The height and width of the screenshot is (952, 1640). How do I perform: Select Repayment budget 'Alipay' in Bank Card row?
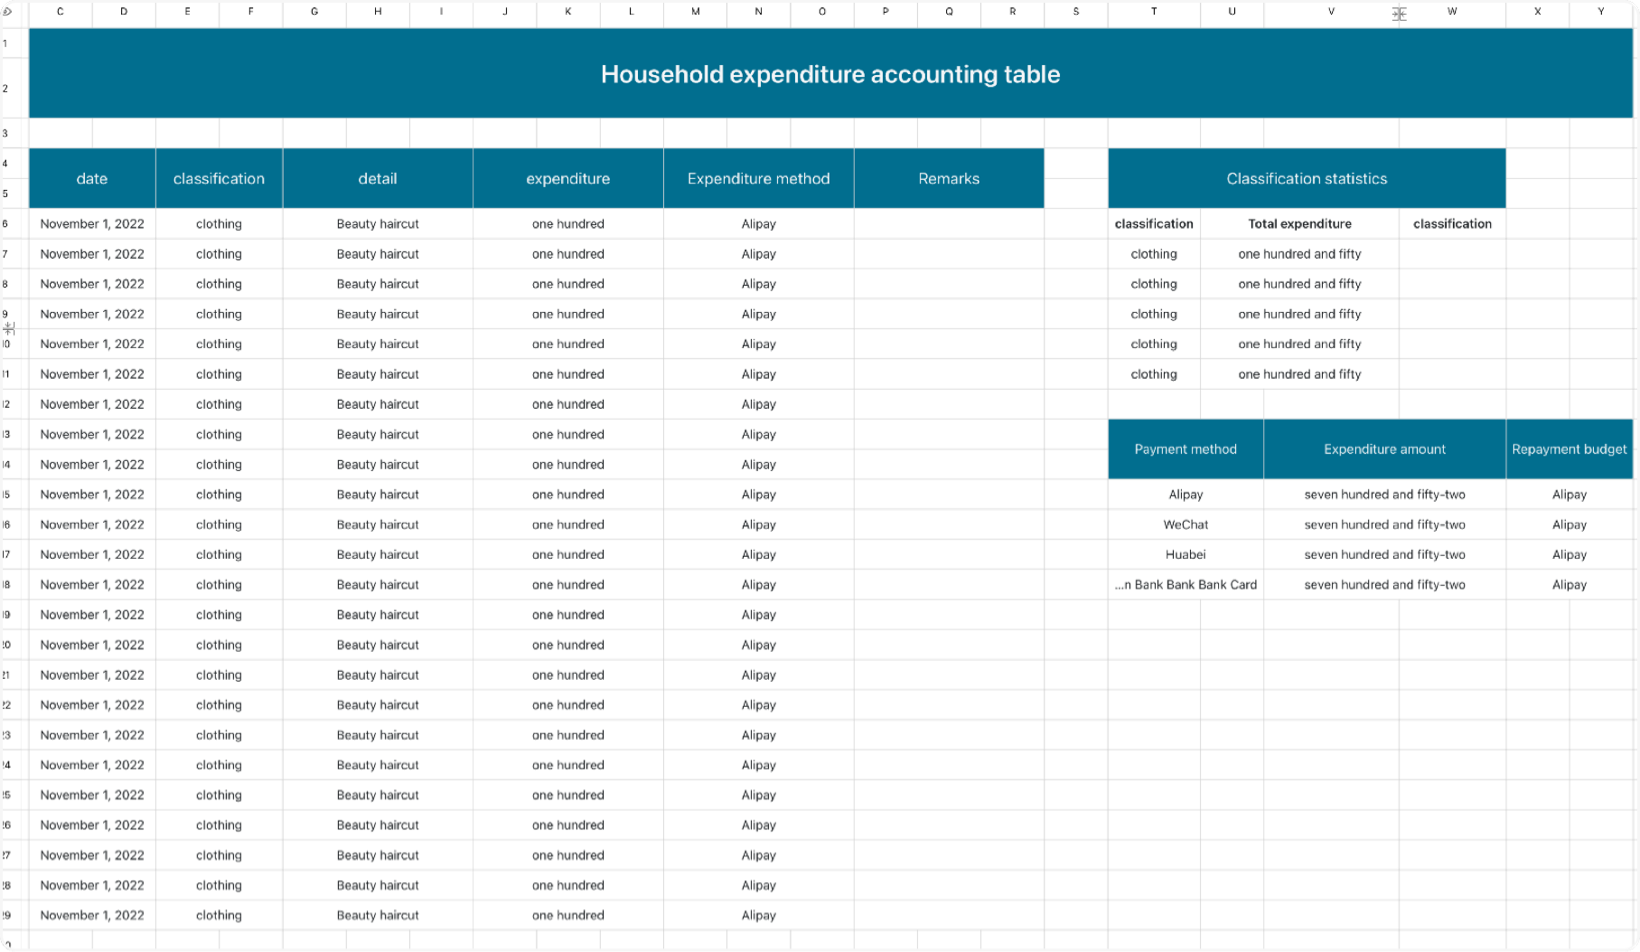coord(1569,585)
